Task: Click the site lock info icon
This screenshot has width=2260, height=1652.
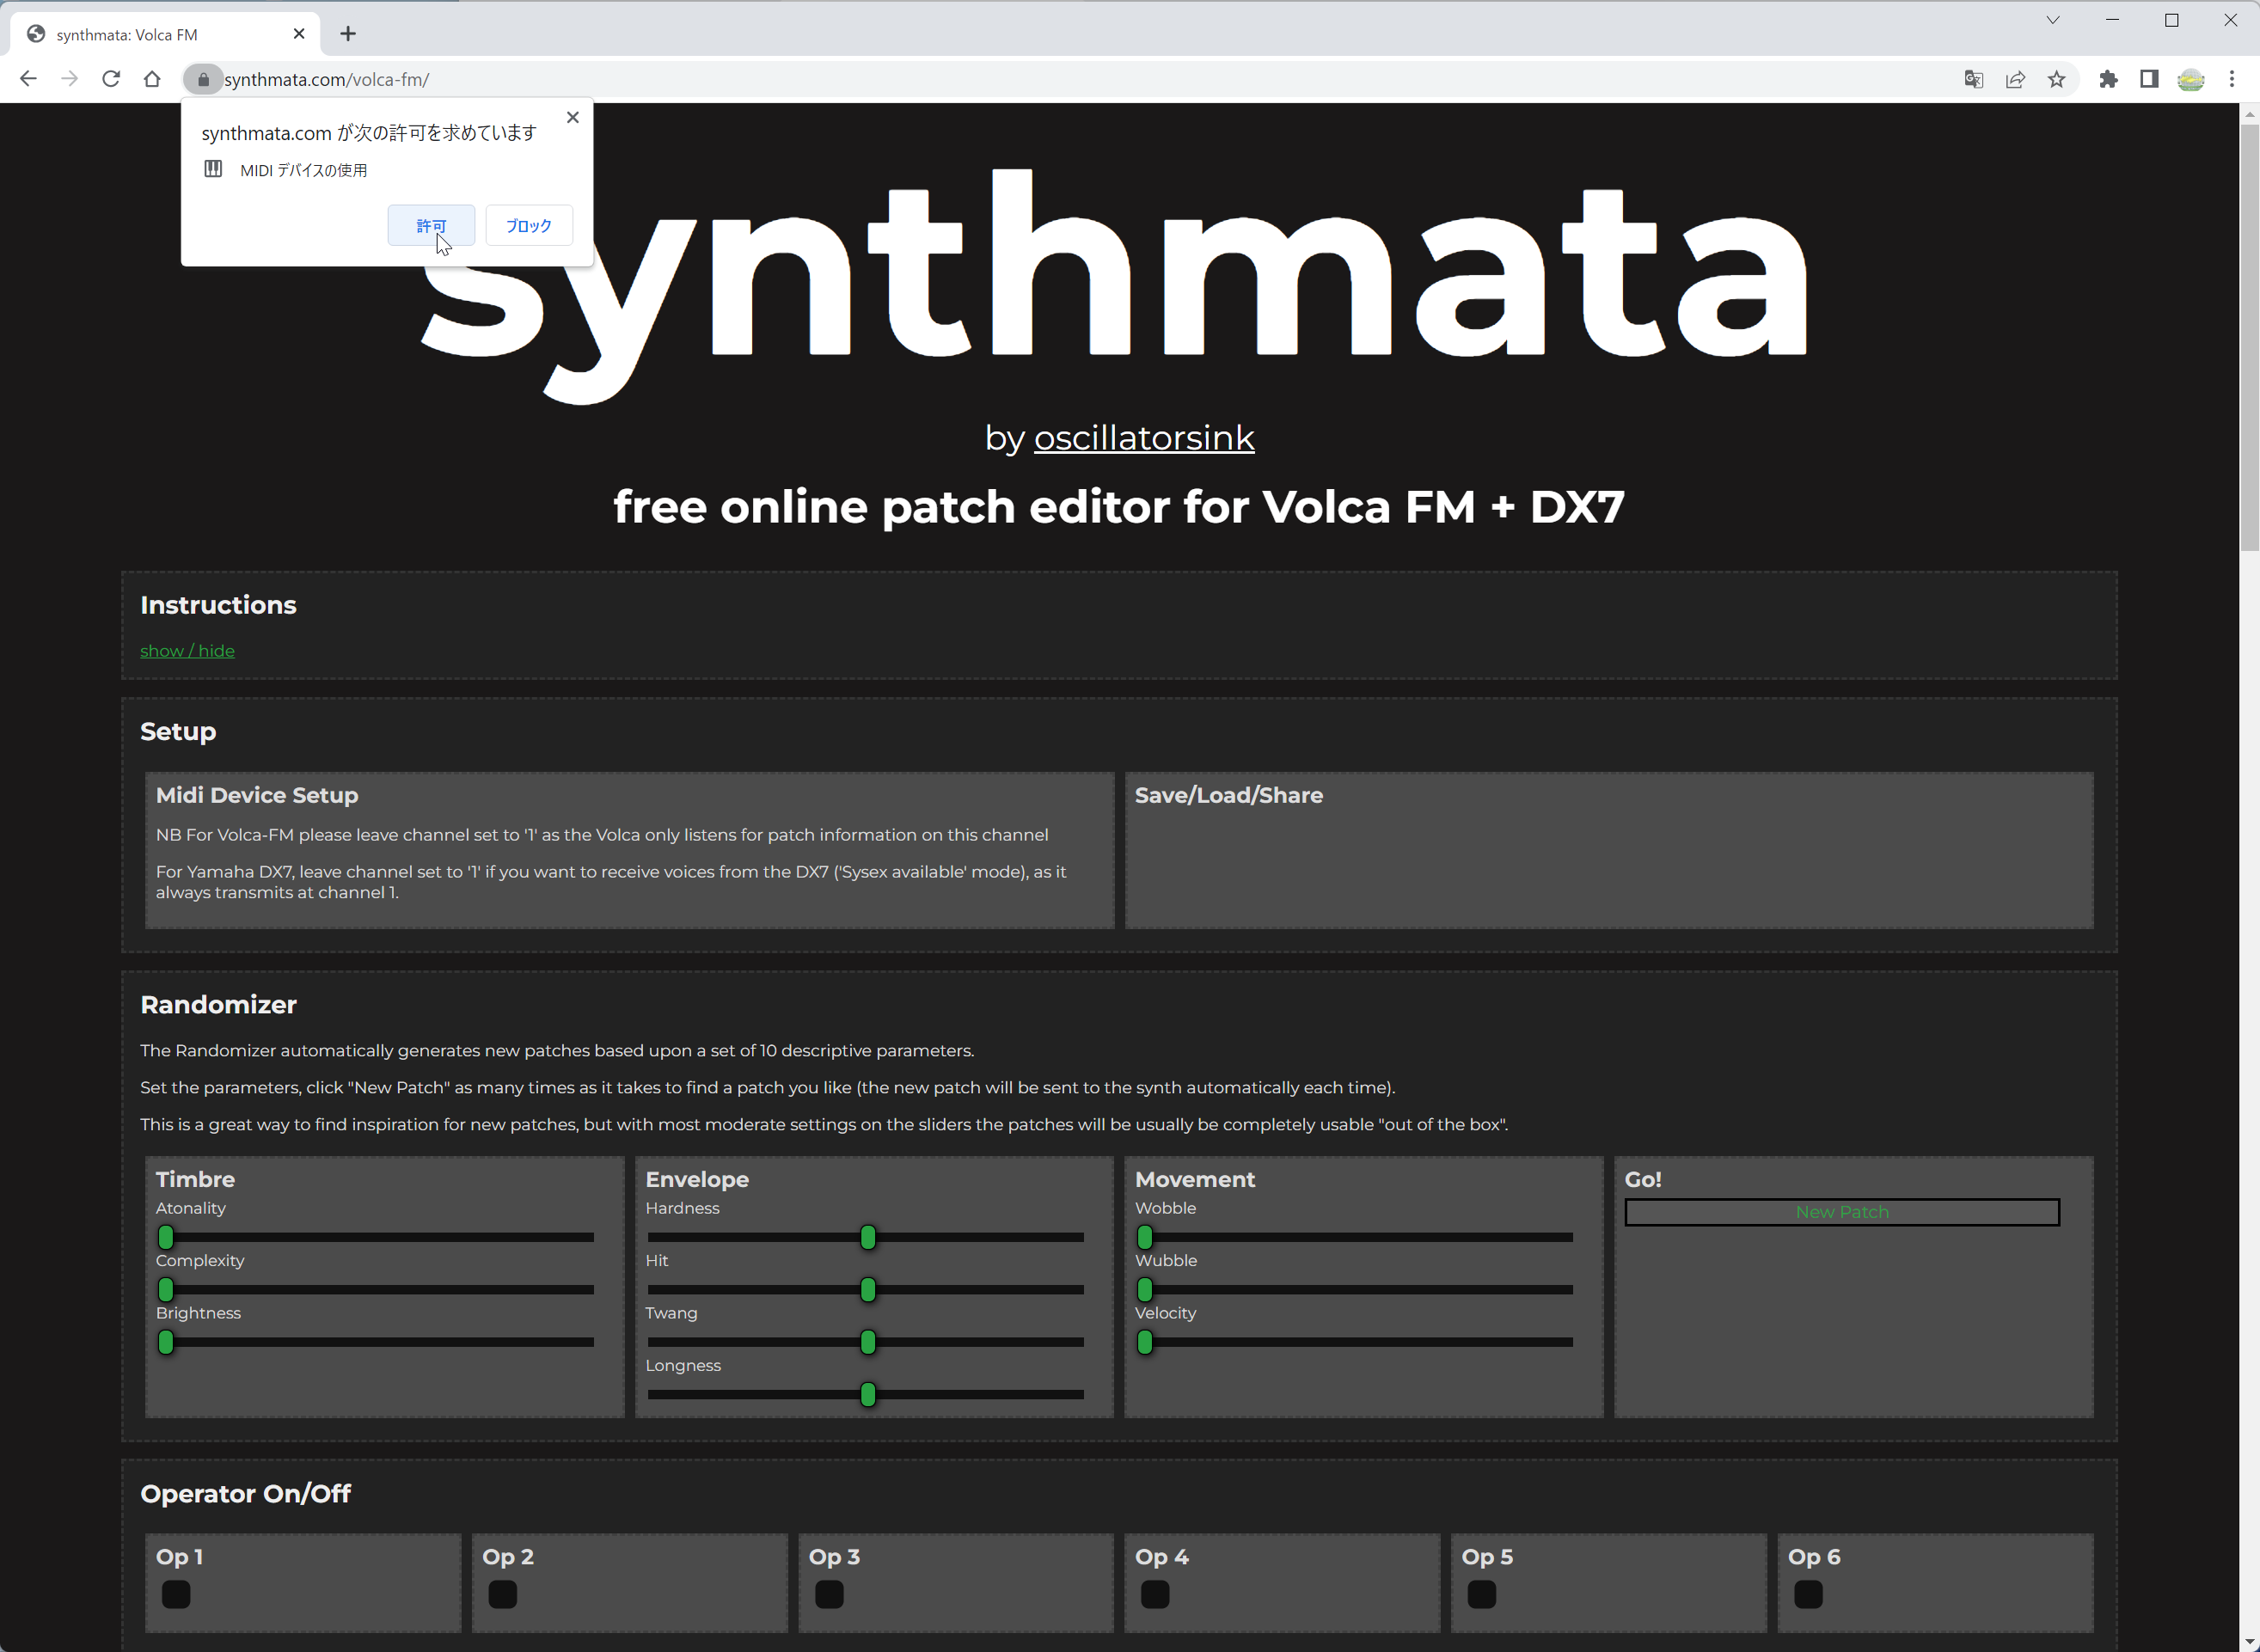Action: [203, 79]
